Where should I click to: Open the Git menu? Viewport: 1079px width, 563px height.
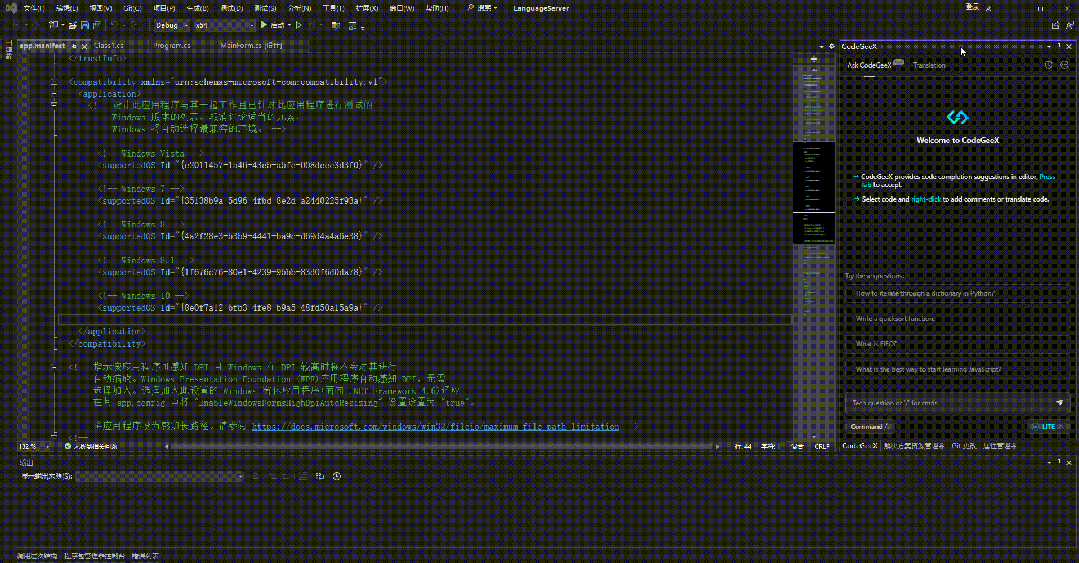point(132,8)
